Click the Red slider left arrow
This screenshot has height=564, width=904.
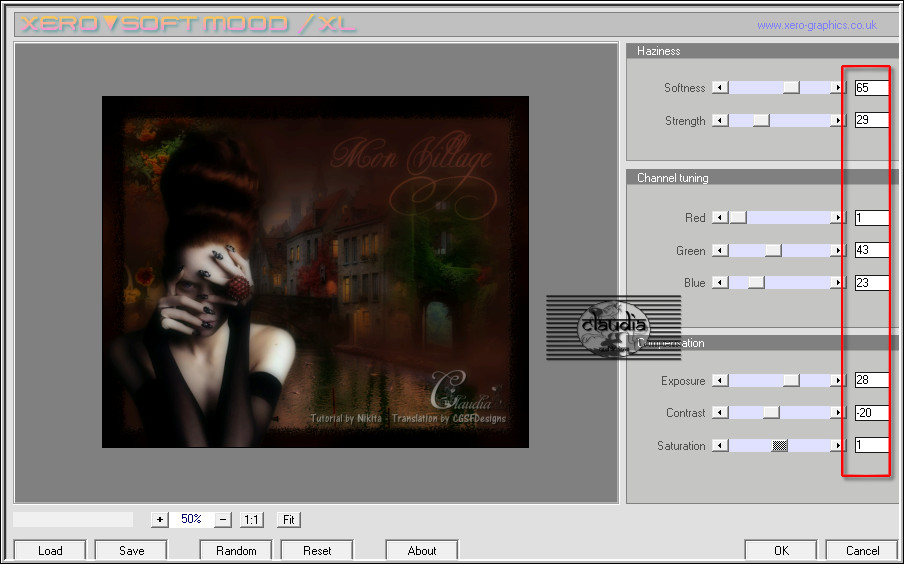[720, 217]
